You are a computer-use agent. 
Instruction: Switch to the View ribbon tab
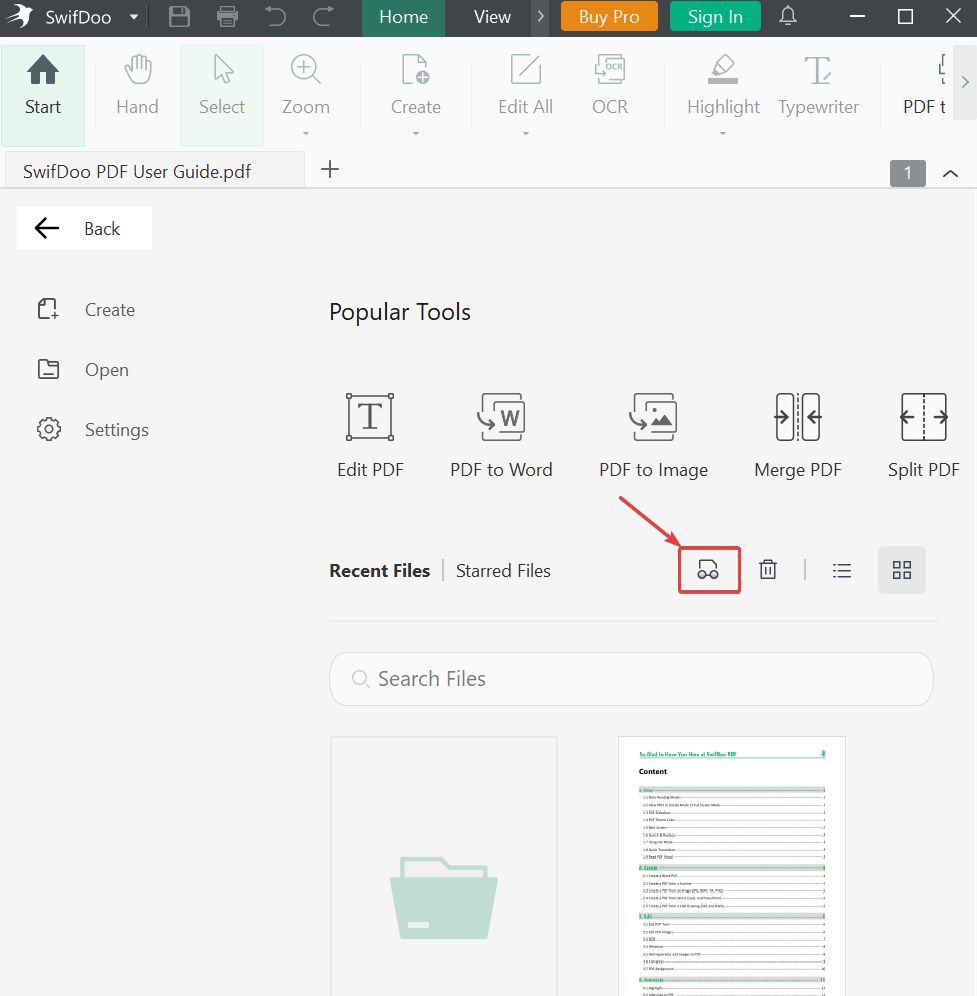[x=492, y=18]
